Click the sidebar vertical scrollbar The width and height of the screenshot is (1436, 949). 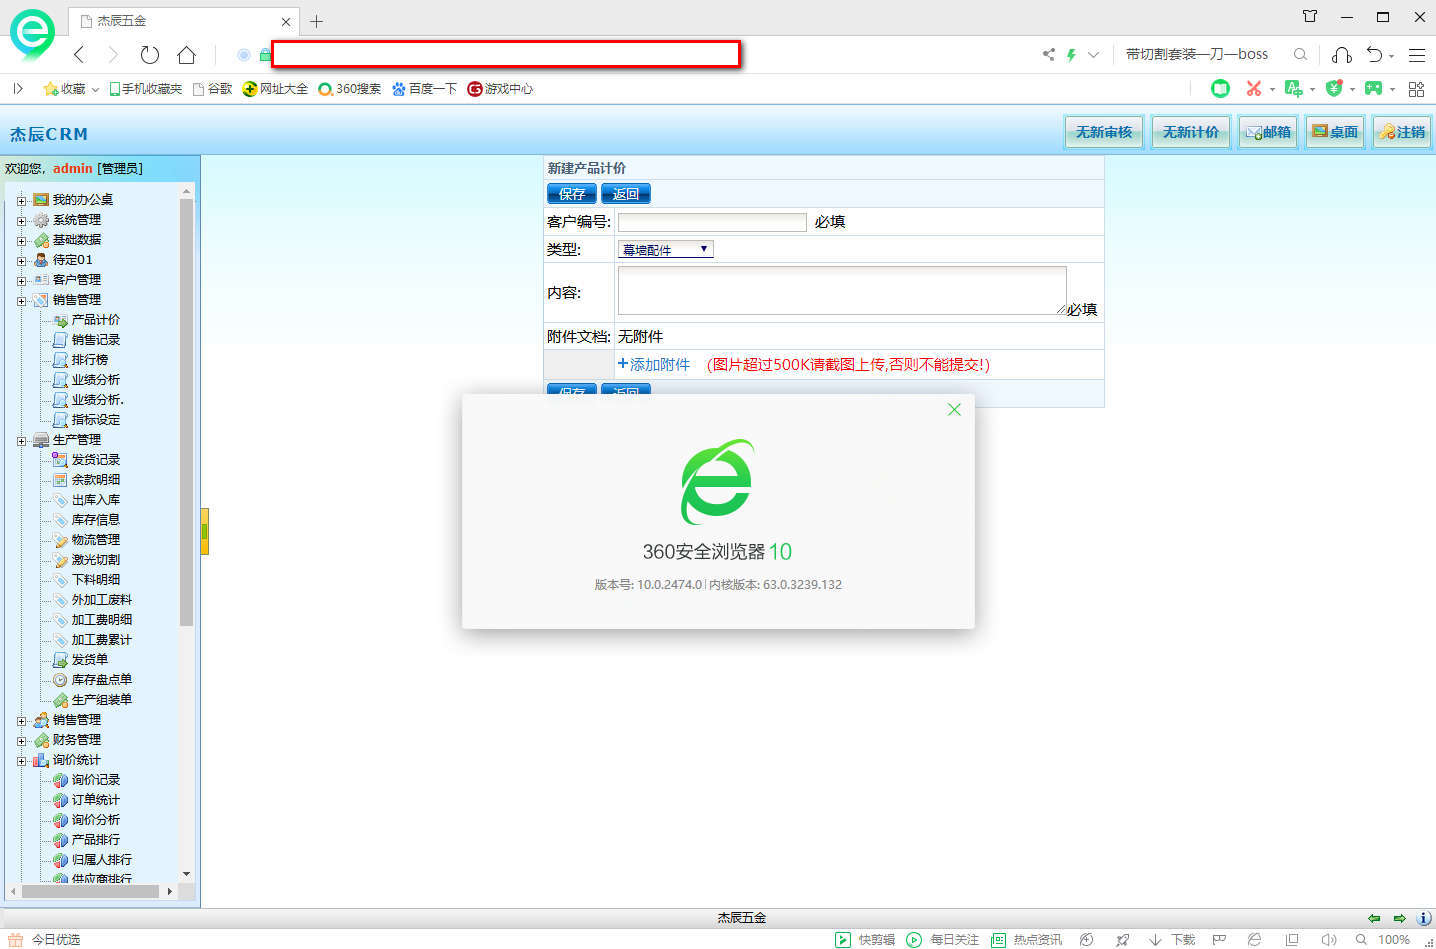[x=186, y=412]
